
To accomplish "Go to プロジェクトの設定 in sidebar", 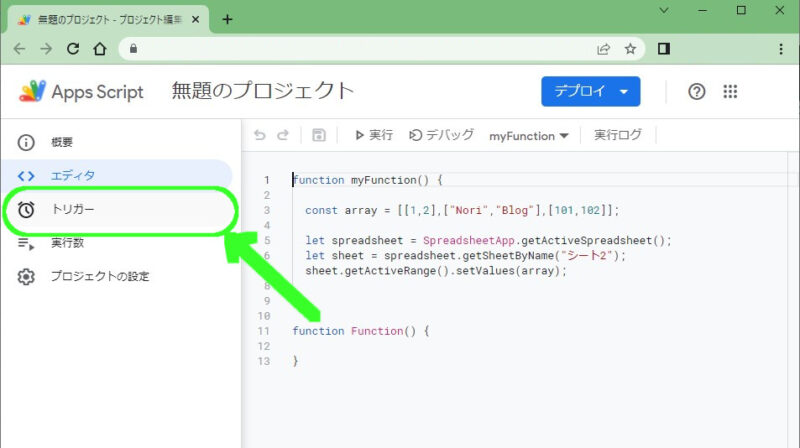I will pyautogui.click(x=100, y=276).
